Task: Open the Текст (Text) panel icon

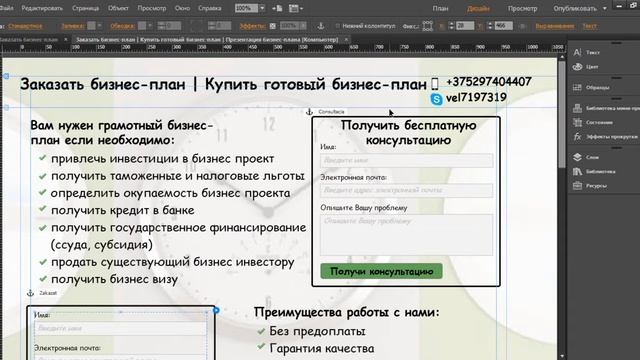Action: tap(577, 52)
